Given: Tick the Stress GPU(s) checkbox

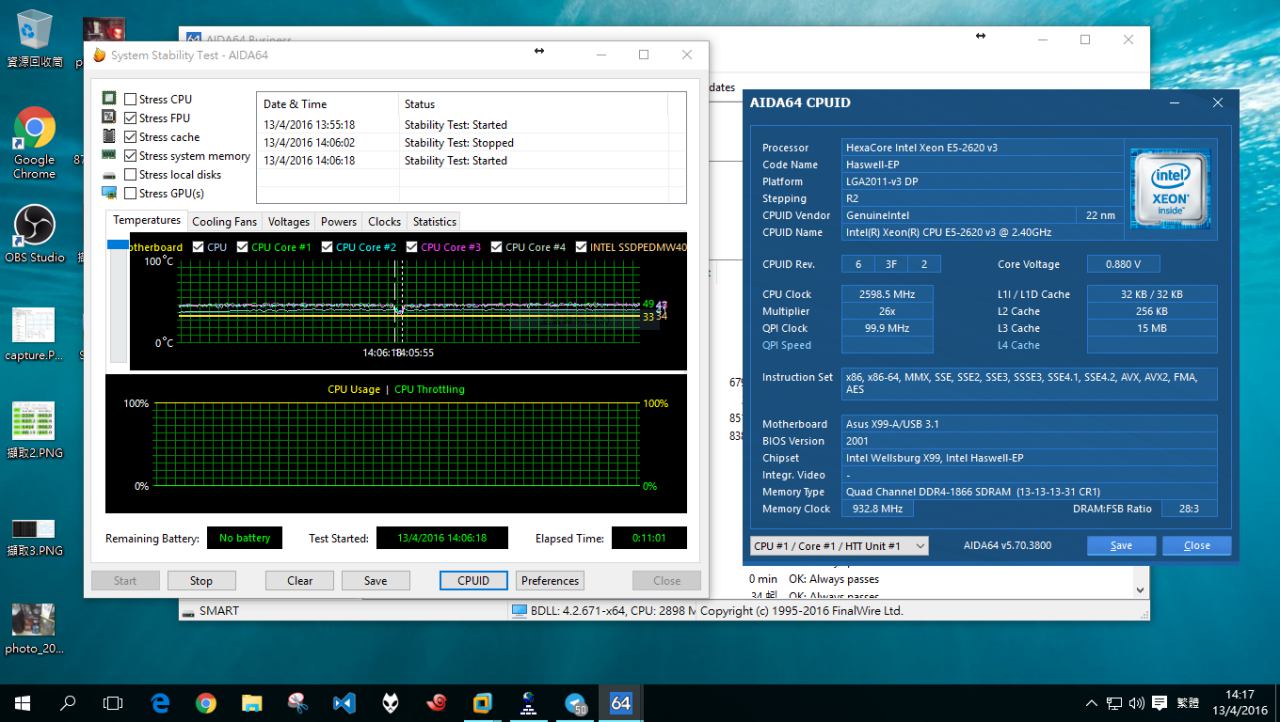Looking at the screenshot, I should 130,193.
